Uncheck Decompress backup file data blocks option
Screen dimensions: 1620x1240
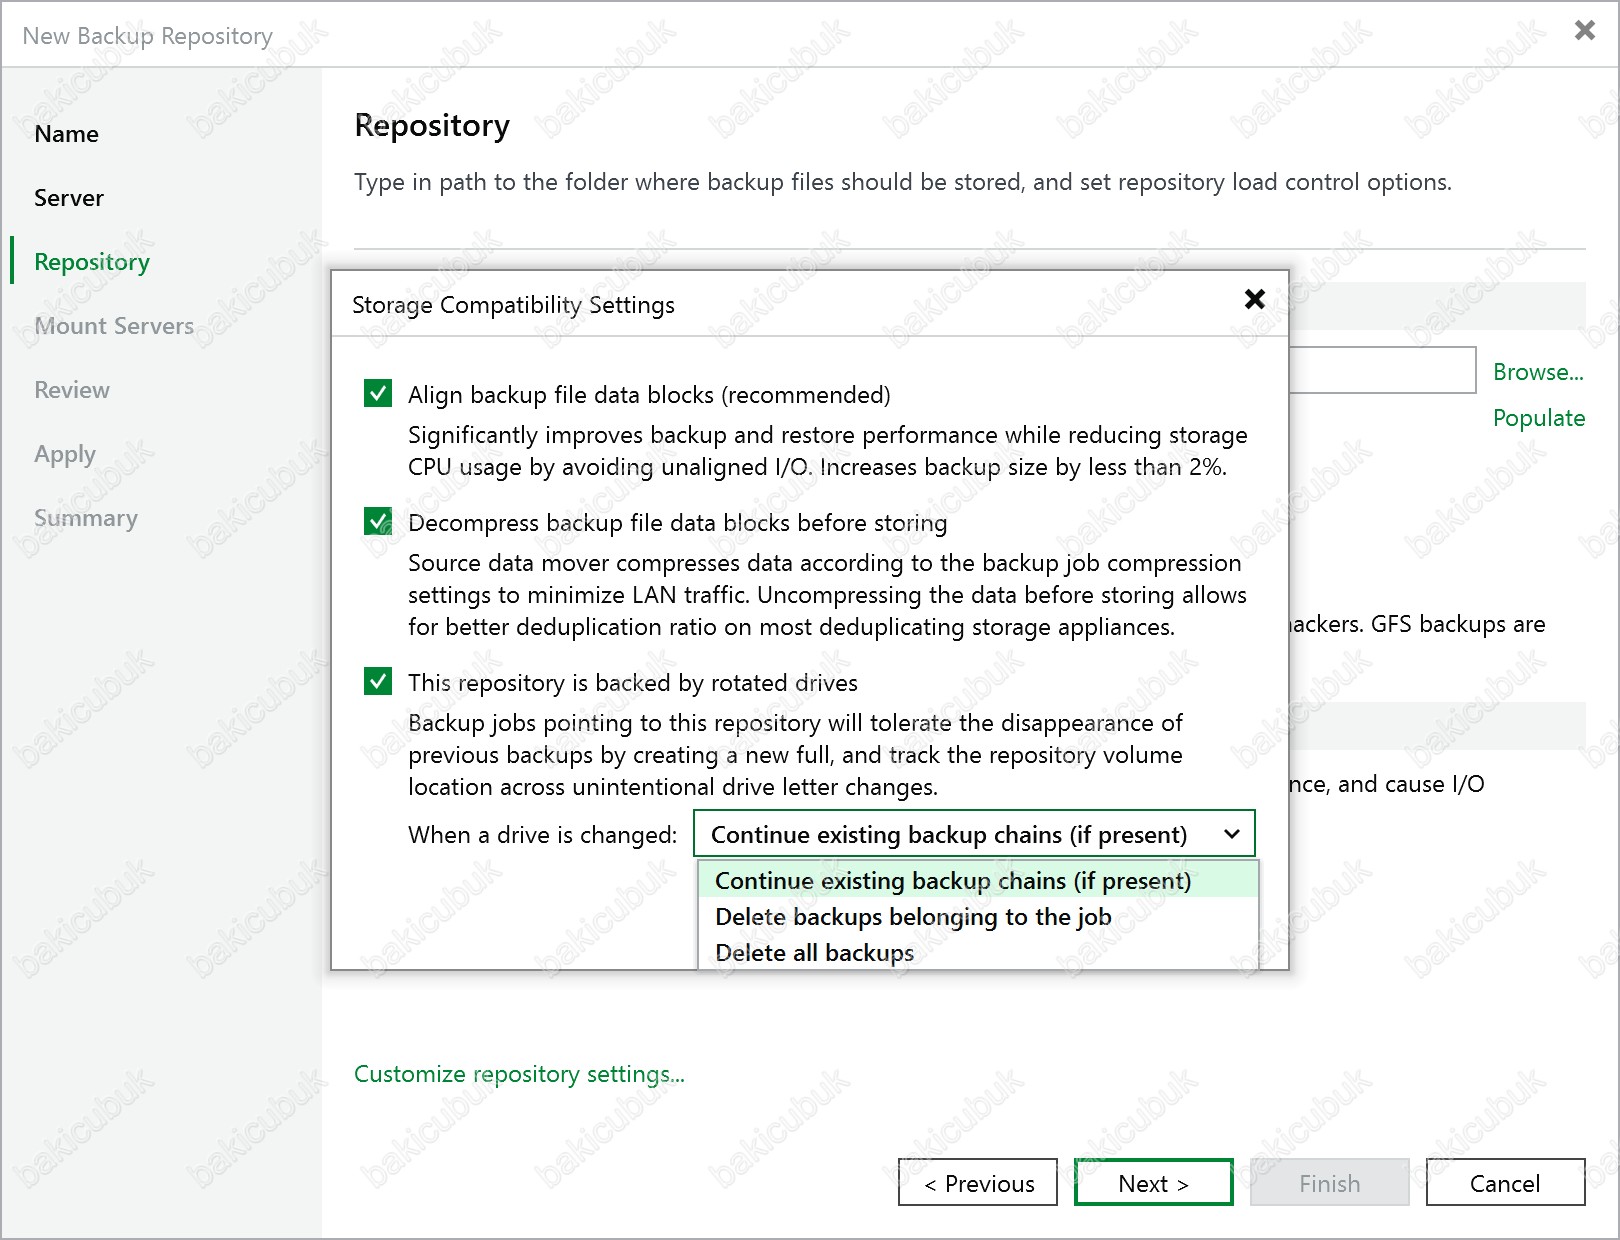(x=378, y=522)
